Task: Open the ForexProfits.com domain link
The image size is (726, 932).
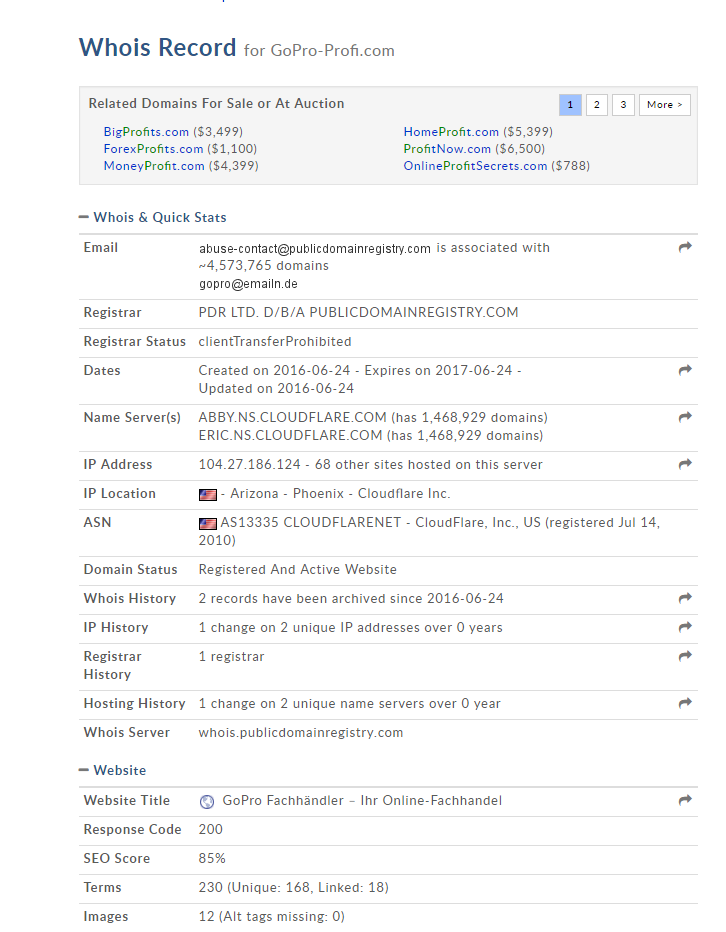Action: point(153,149)
